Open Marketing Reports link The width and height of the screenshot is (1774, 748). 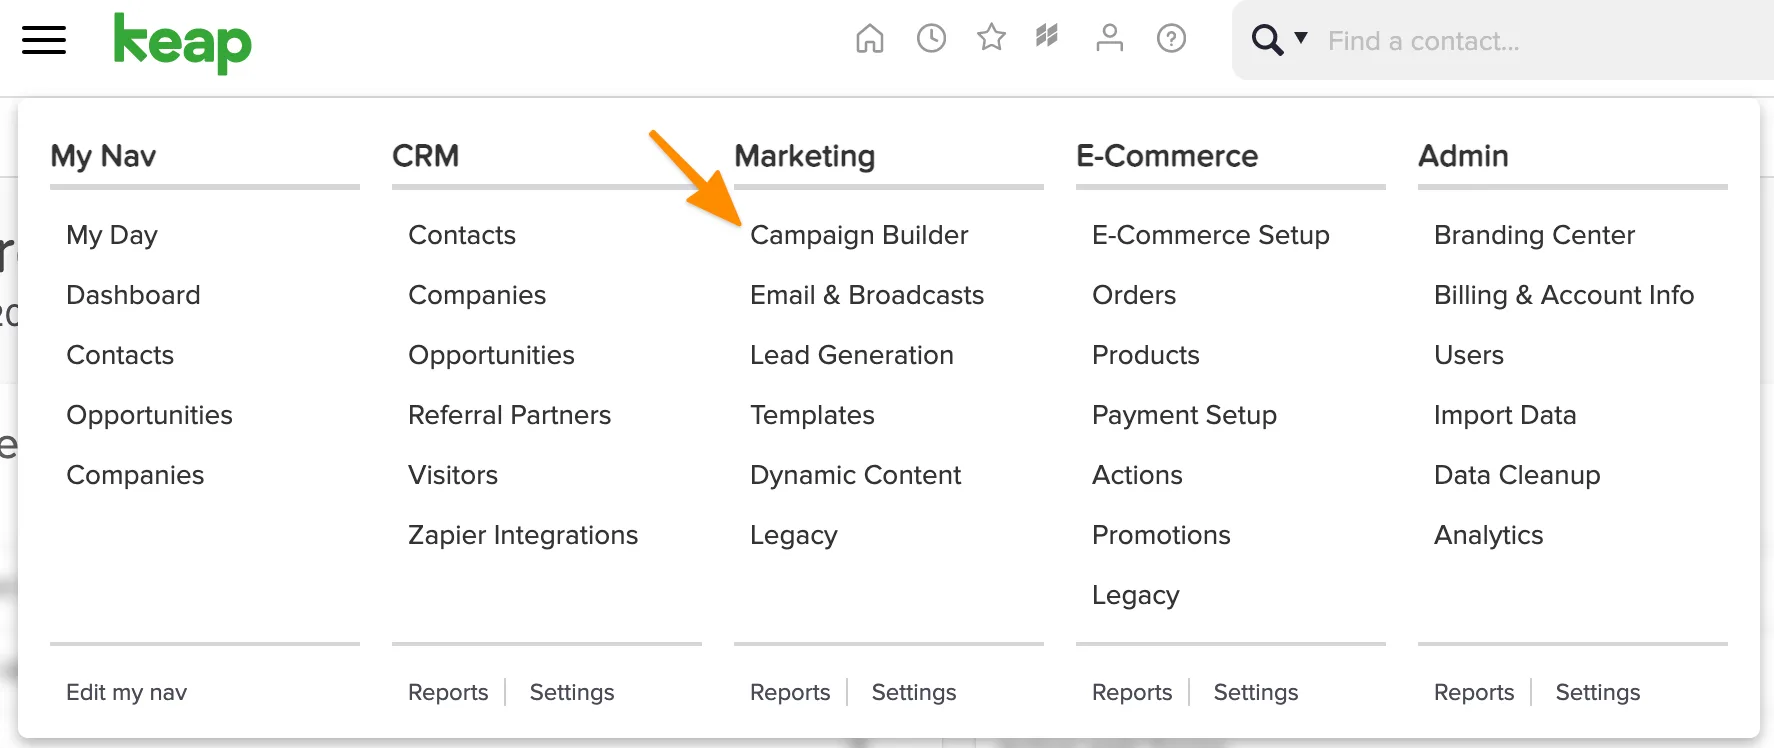click(x=790, y=693)
